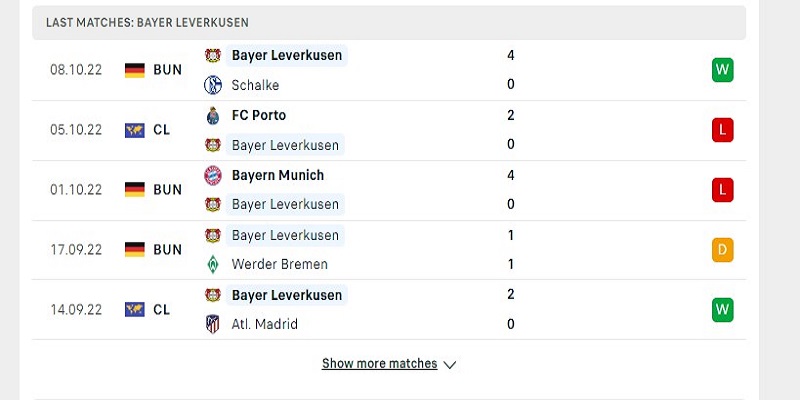Click the FC Porto club crest

[213, 116]
